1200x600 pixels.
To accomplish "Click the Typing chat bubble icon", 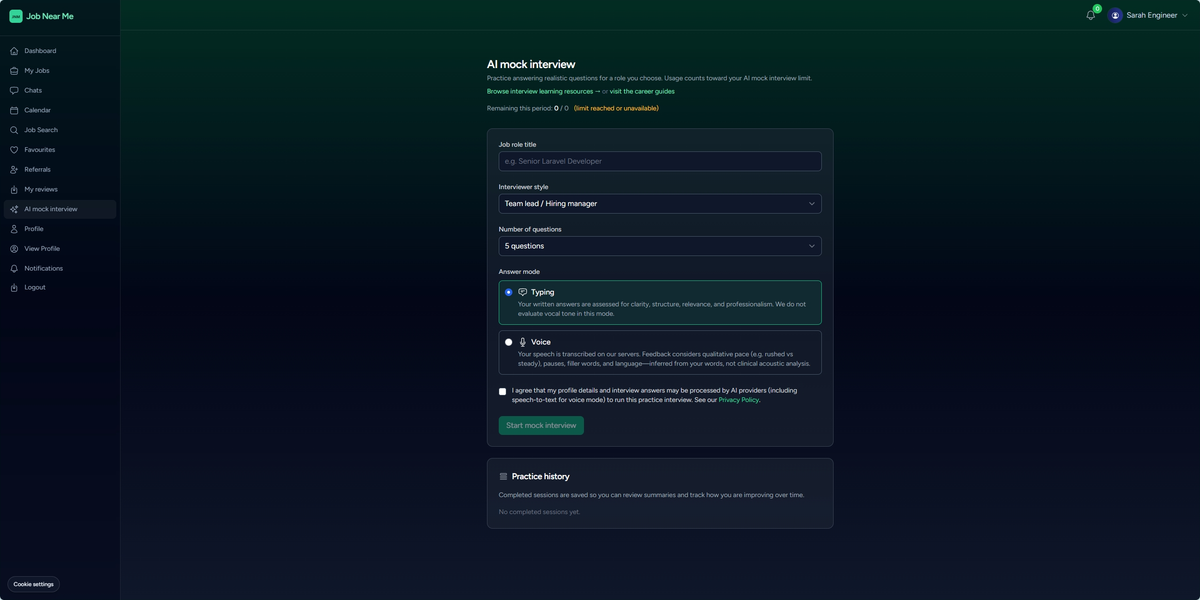I will (523, 292).
